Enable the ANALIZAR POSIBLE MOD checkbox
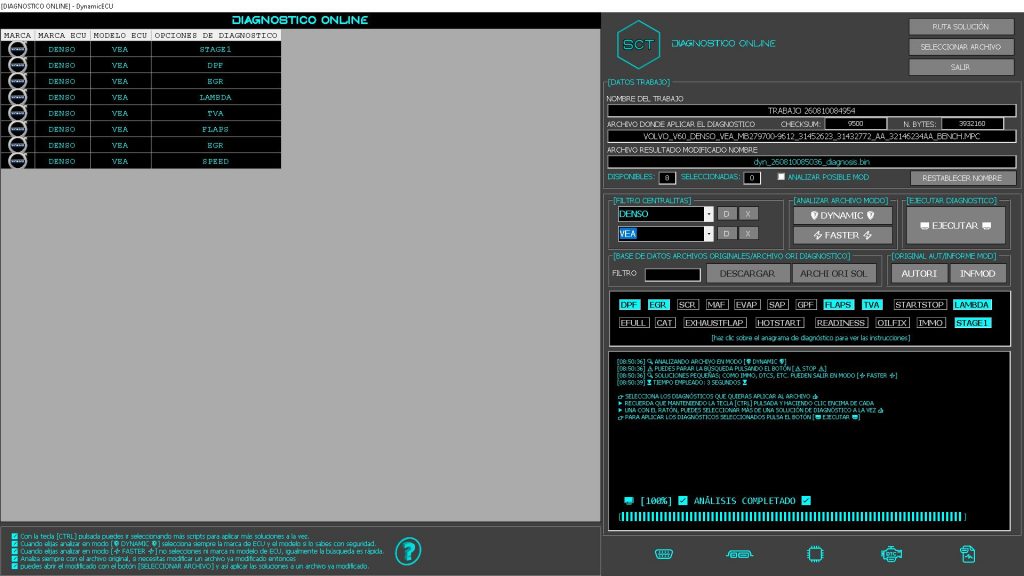The height and width of the screenshot is (576, 1024). pos(781,177)
